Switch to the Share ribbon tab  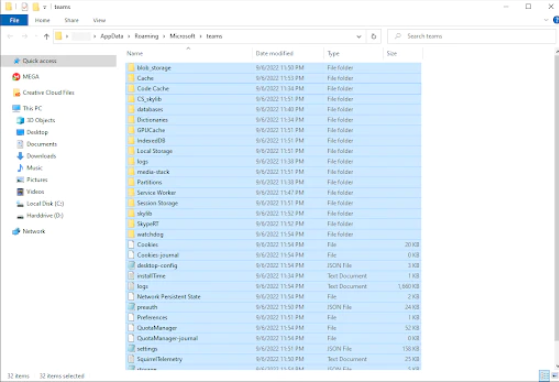tap(71, 20)
